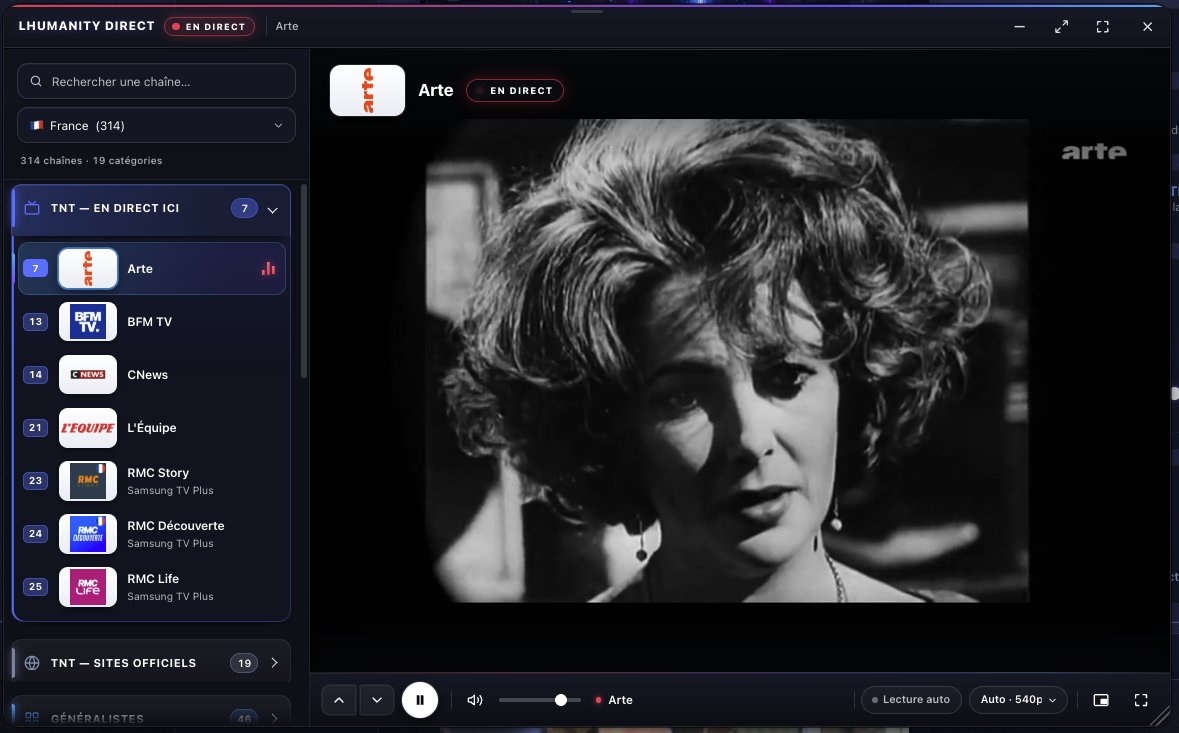1179x733 pixels.
Task: Click the TV icon beside TNT — EN DIRECT ICI
Action: tap(32, 208)
